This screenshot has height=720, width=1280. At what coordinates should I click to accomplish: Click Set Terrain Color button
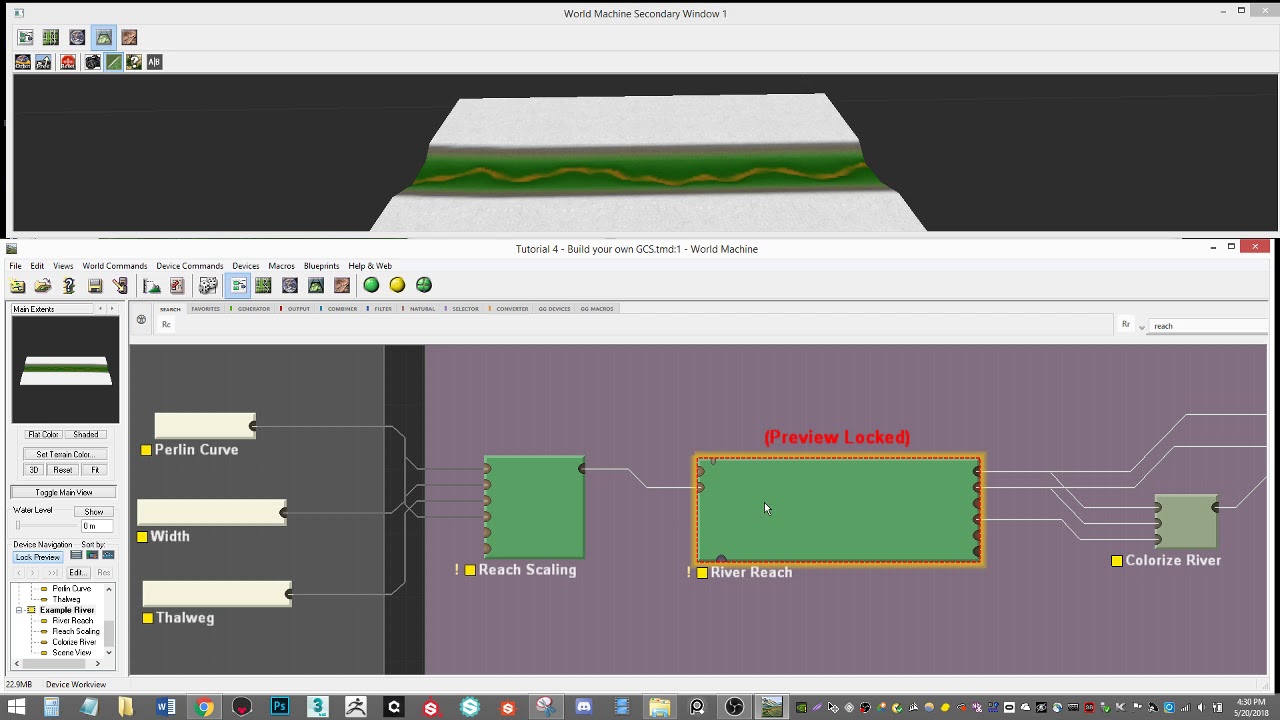coord(64,454)
